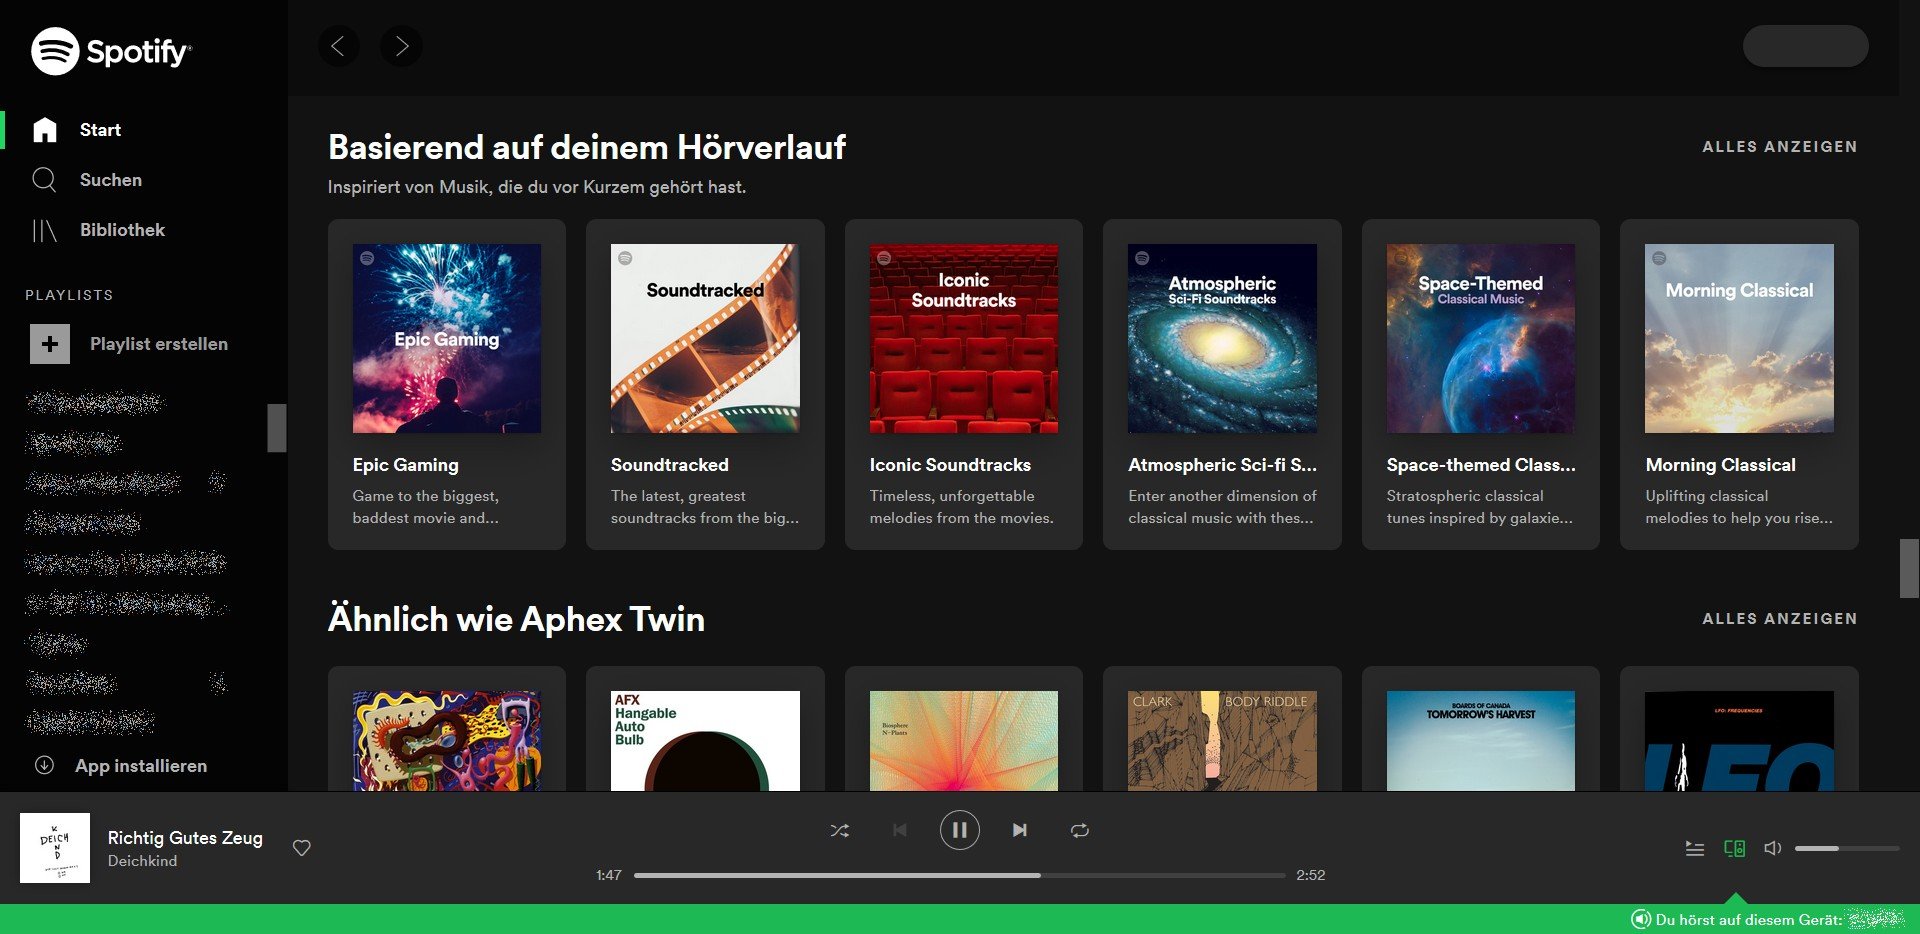Open the Clark Body Riddle album
The height and width of the screenshot is (934, 1920).
pos(1222,741)
